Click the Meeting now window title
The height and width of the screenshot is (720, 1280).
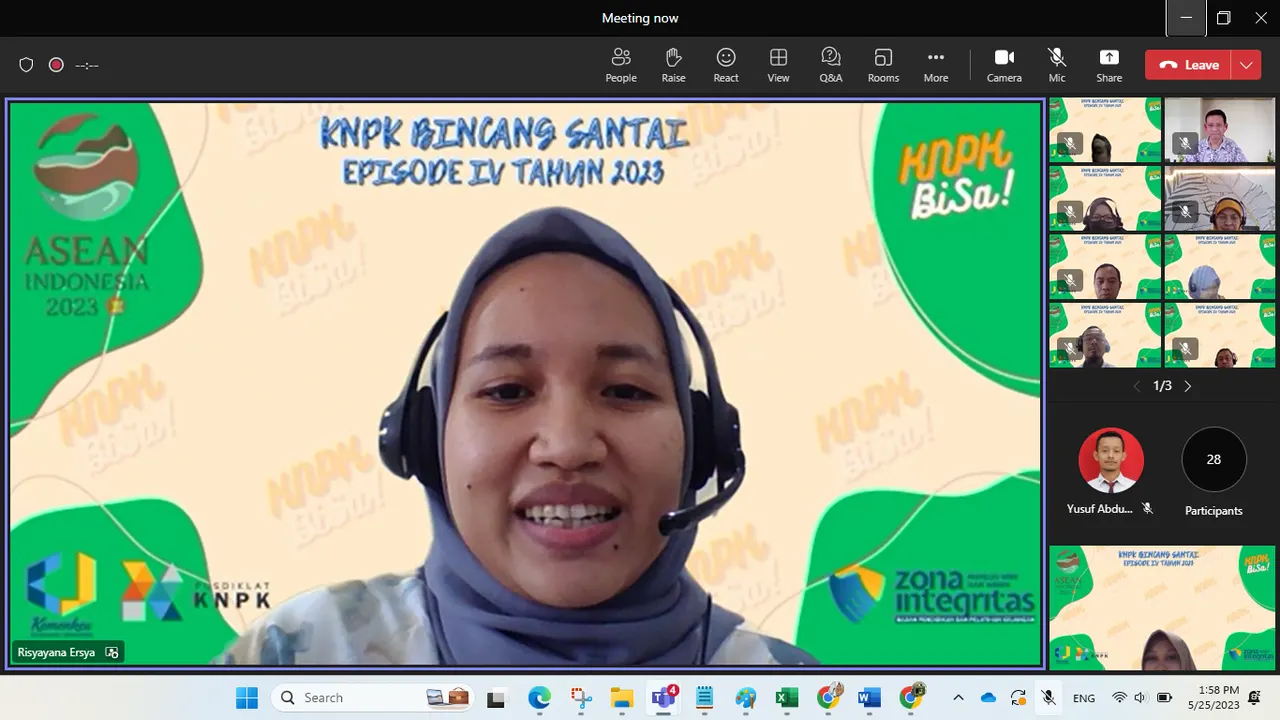click(x=640, y=18)
